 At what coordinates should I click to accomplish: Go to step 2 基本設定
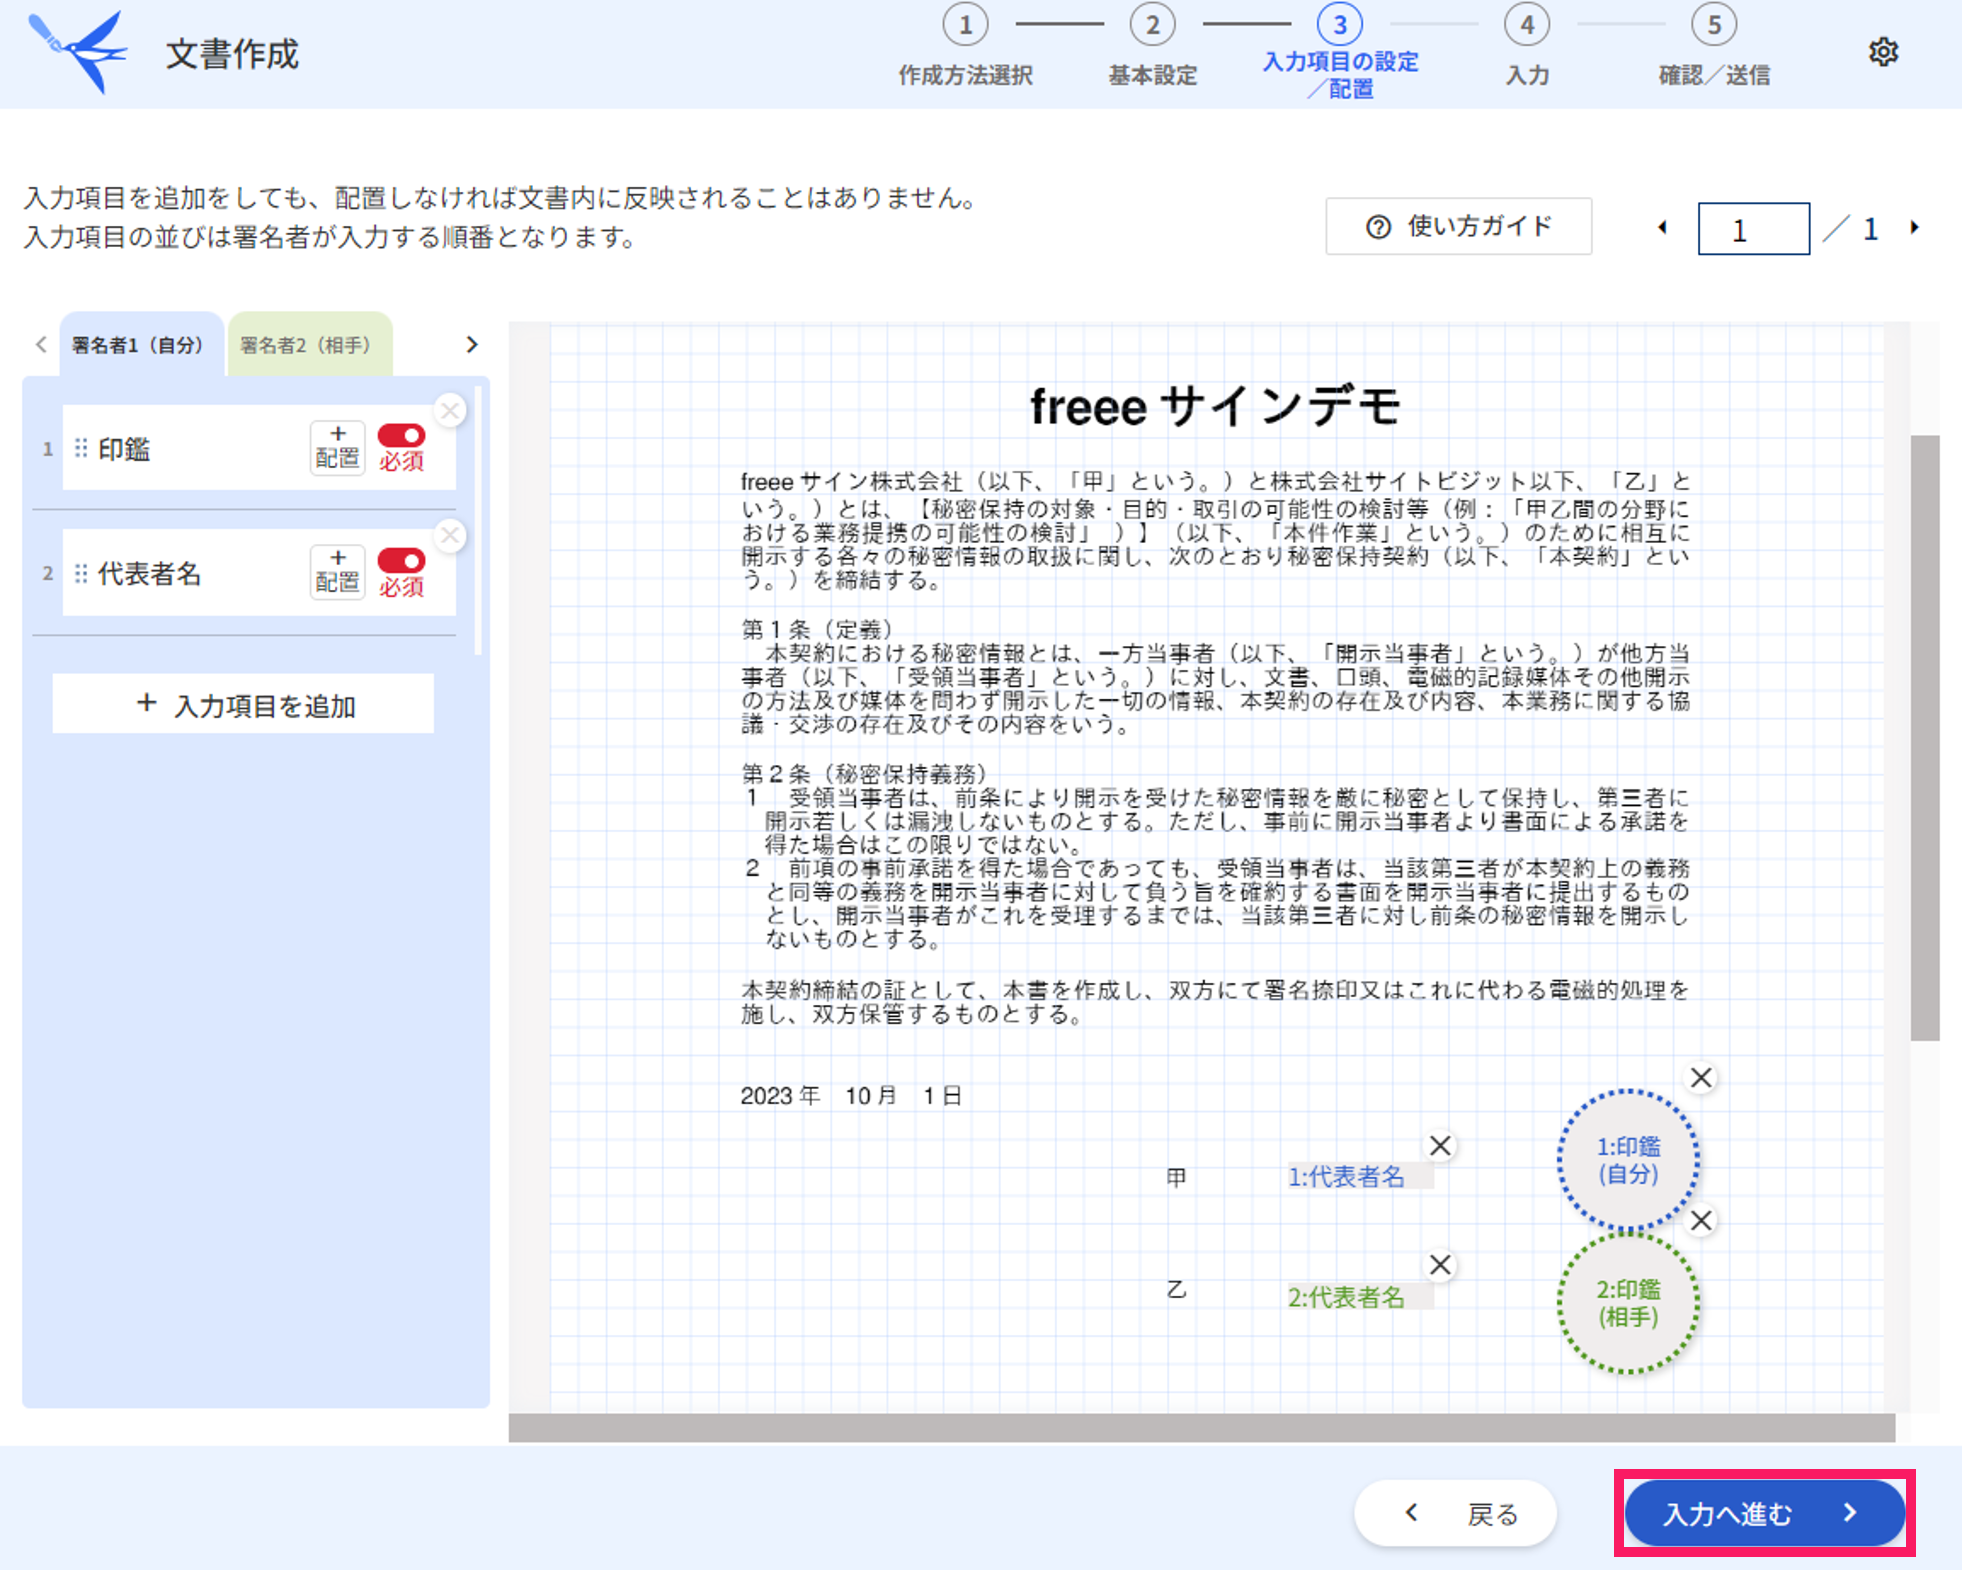click(1152, 46)
